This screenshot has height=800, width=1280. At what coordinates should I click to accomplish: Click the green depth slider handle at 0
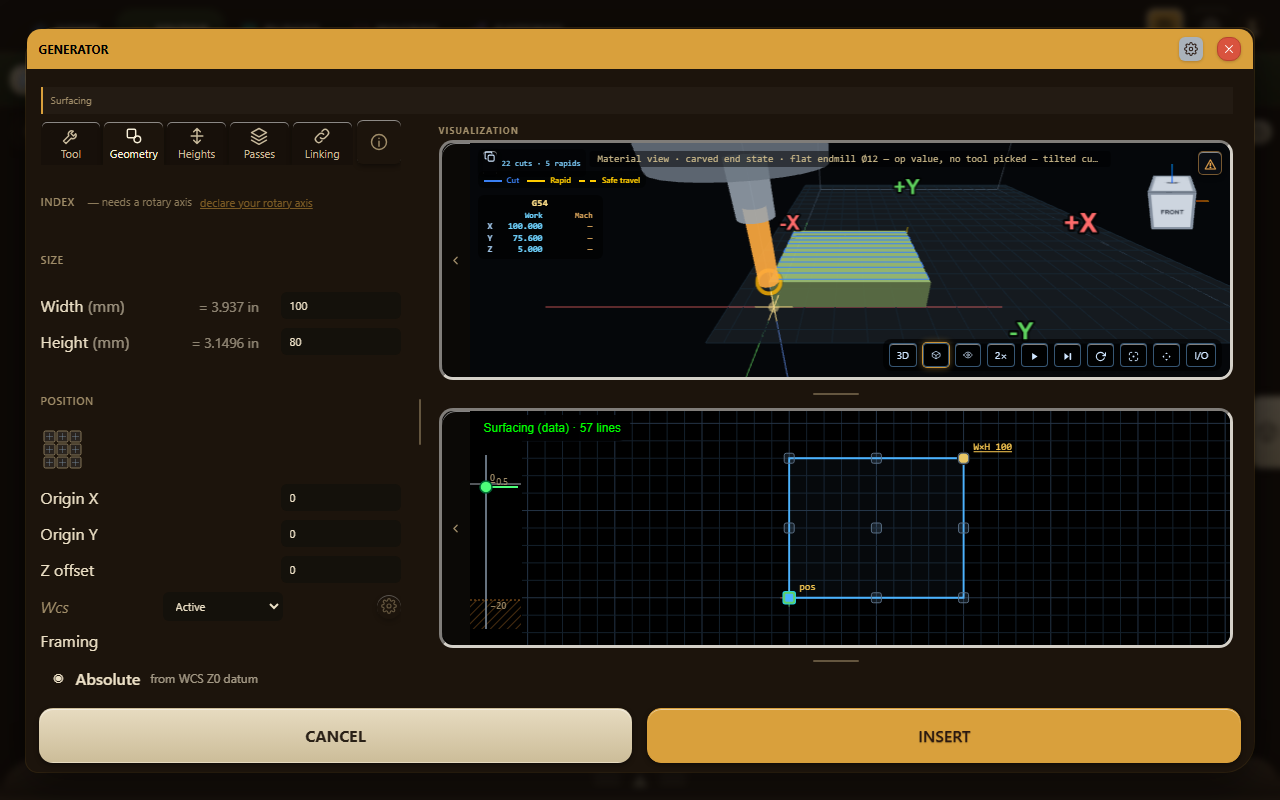click(486, 487)
